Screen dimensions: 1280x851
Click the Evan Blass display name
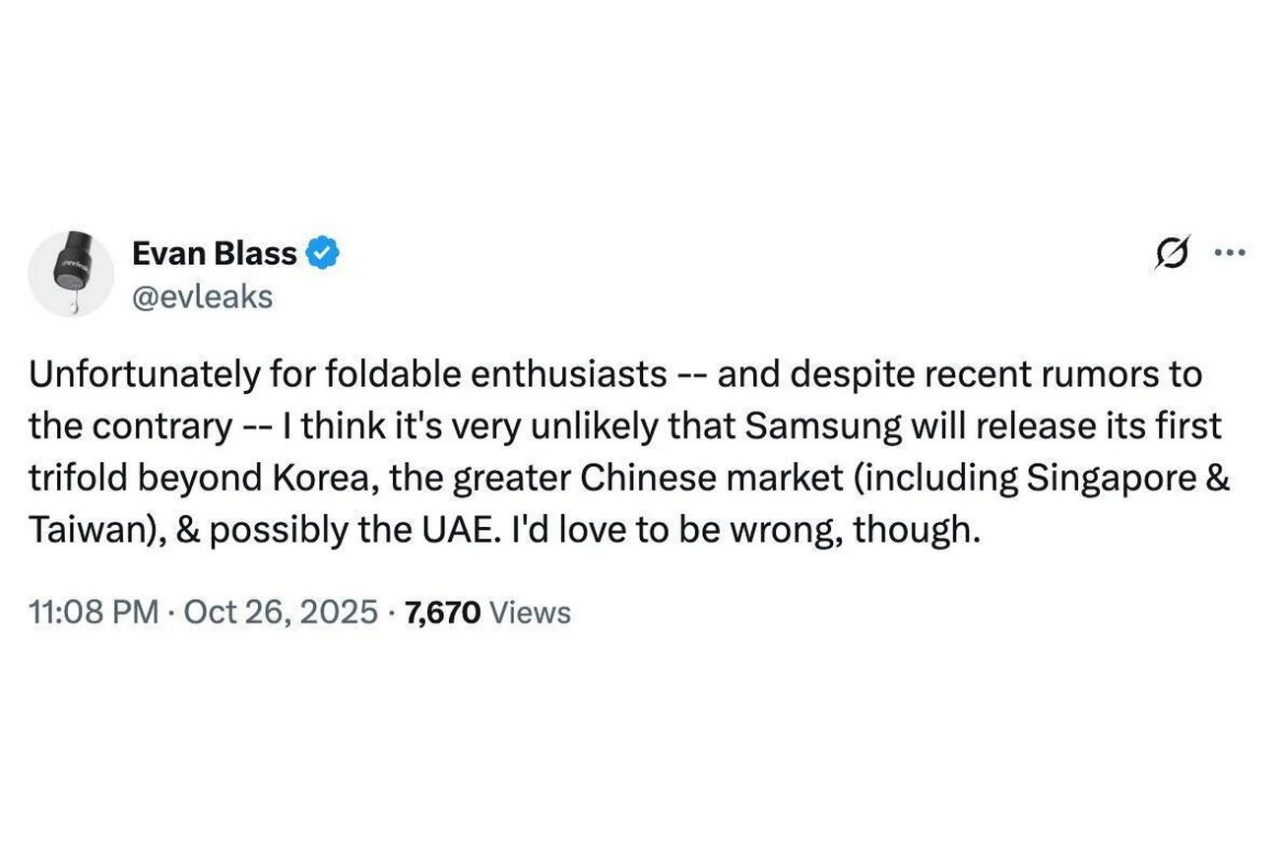214,254
